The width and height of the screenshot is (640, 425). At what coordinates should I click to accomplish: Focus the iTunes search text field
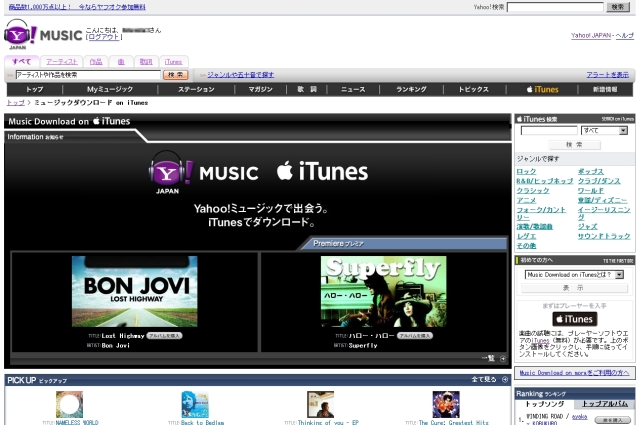tap(549, 131)
